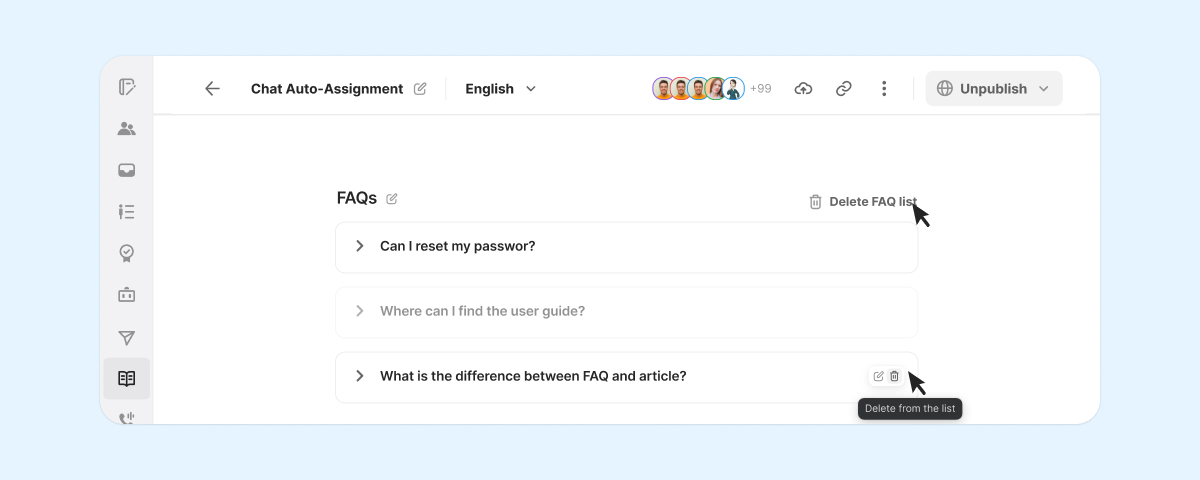The width and height of the screenshot is (1200, 480).
Task: Open the three-dot more options menu
Action: tap(884, 89)
